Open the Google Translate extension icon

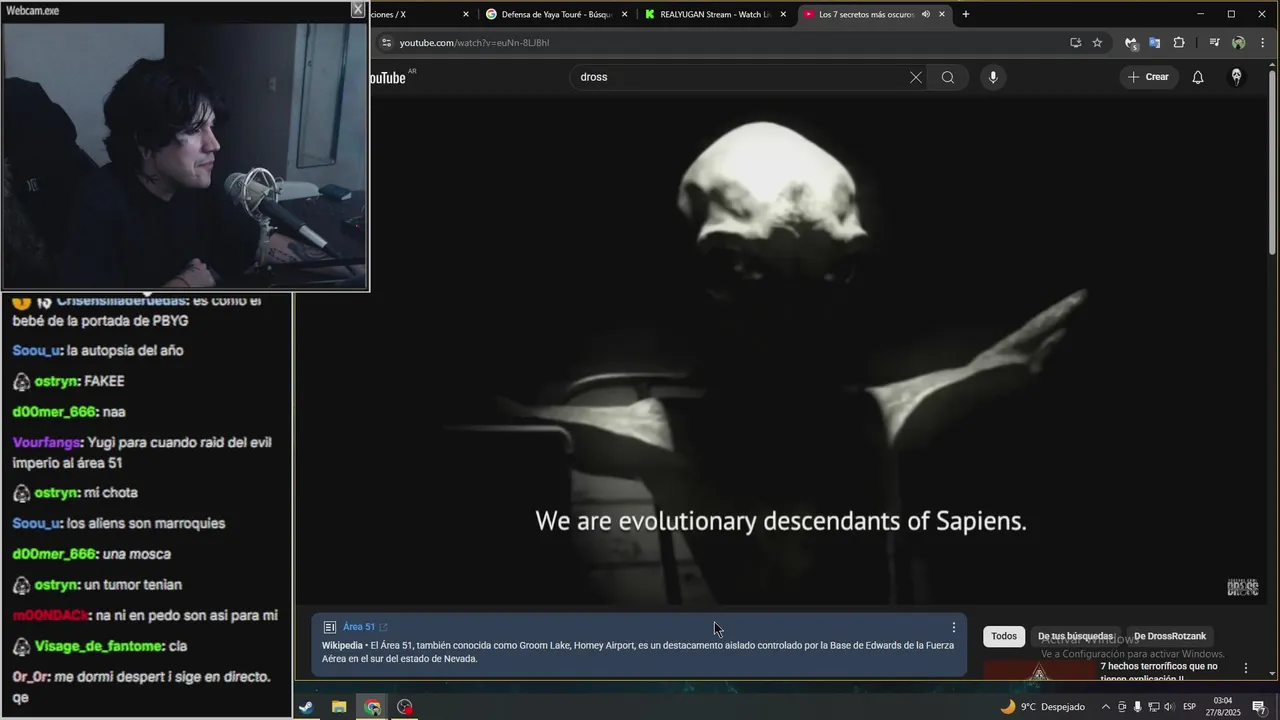coord(1154,43)
